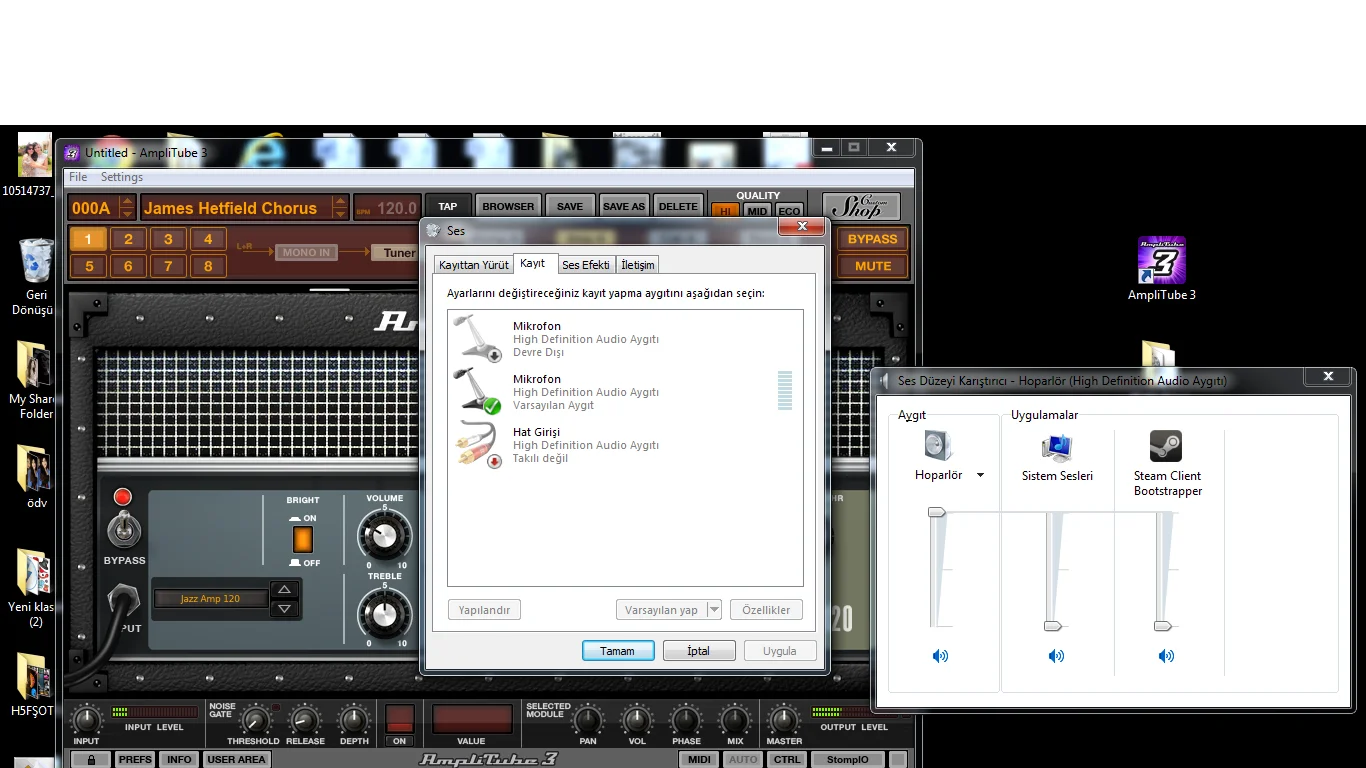Click the VOL knob in selected module
Viewport: 1366px width, 768px height.
[637, 720]
